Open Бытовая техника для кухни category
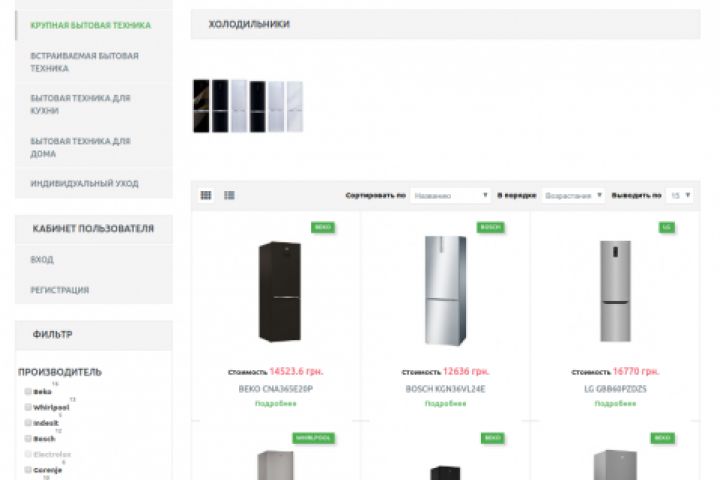 [x=80, y=104]
